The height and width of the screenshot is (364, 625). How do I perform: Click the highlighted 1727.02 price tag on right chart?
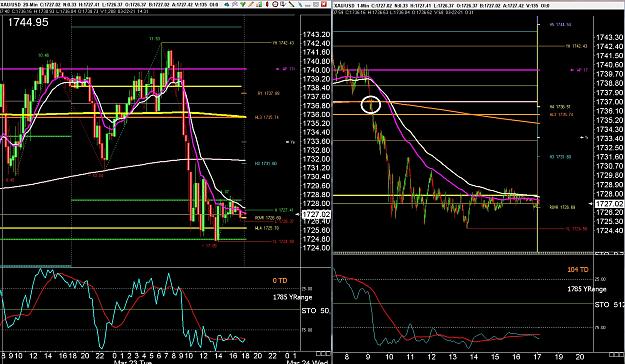(609, 204)
